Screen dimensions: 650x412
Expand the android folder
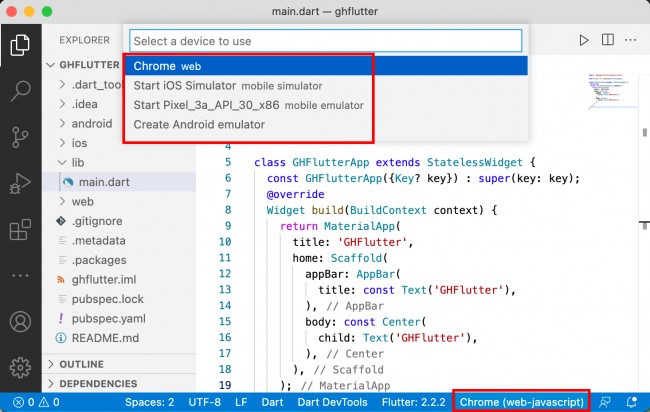tap(91, 124)
